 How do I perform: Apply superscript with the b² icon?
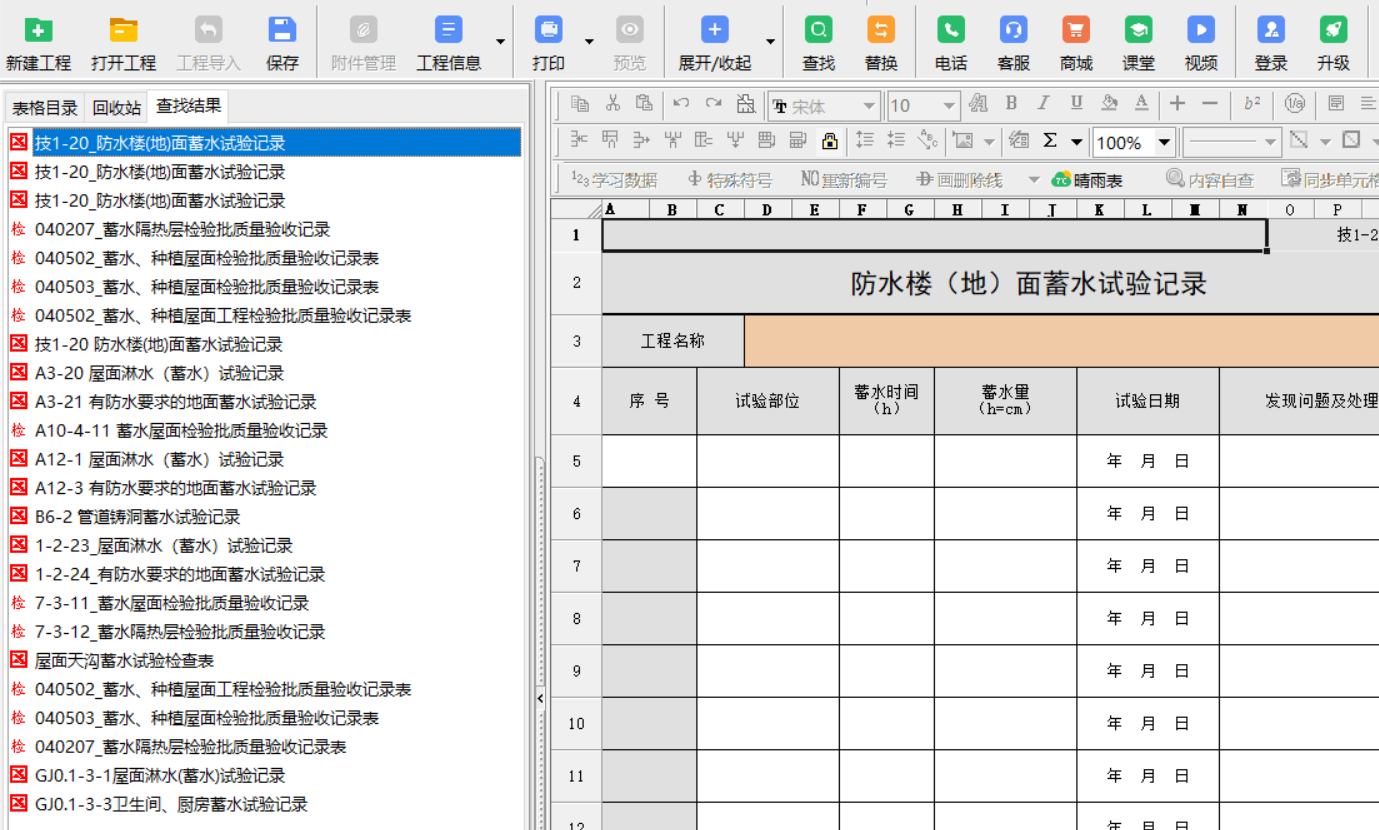click(x=1252, y=103)
